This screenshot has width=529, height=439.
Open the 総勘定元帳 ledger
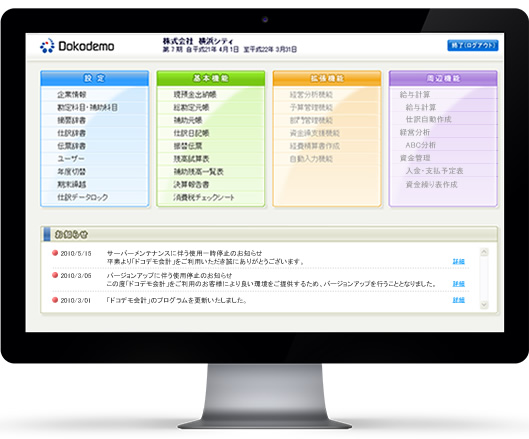(x=191, y=108)
